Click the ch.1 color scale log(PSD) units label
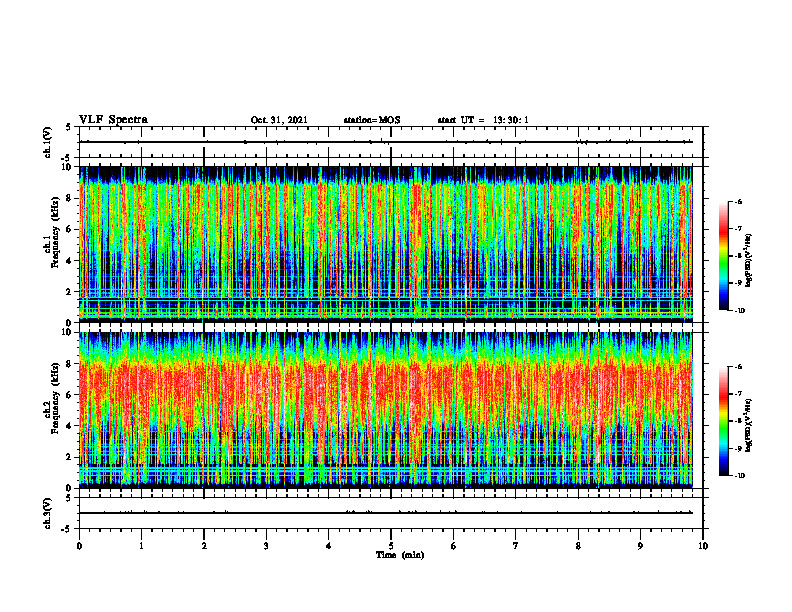 tap(749, 261)
